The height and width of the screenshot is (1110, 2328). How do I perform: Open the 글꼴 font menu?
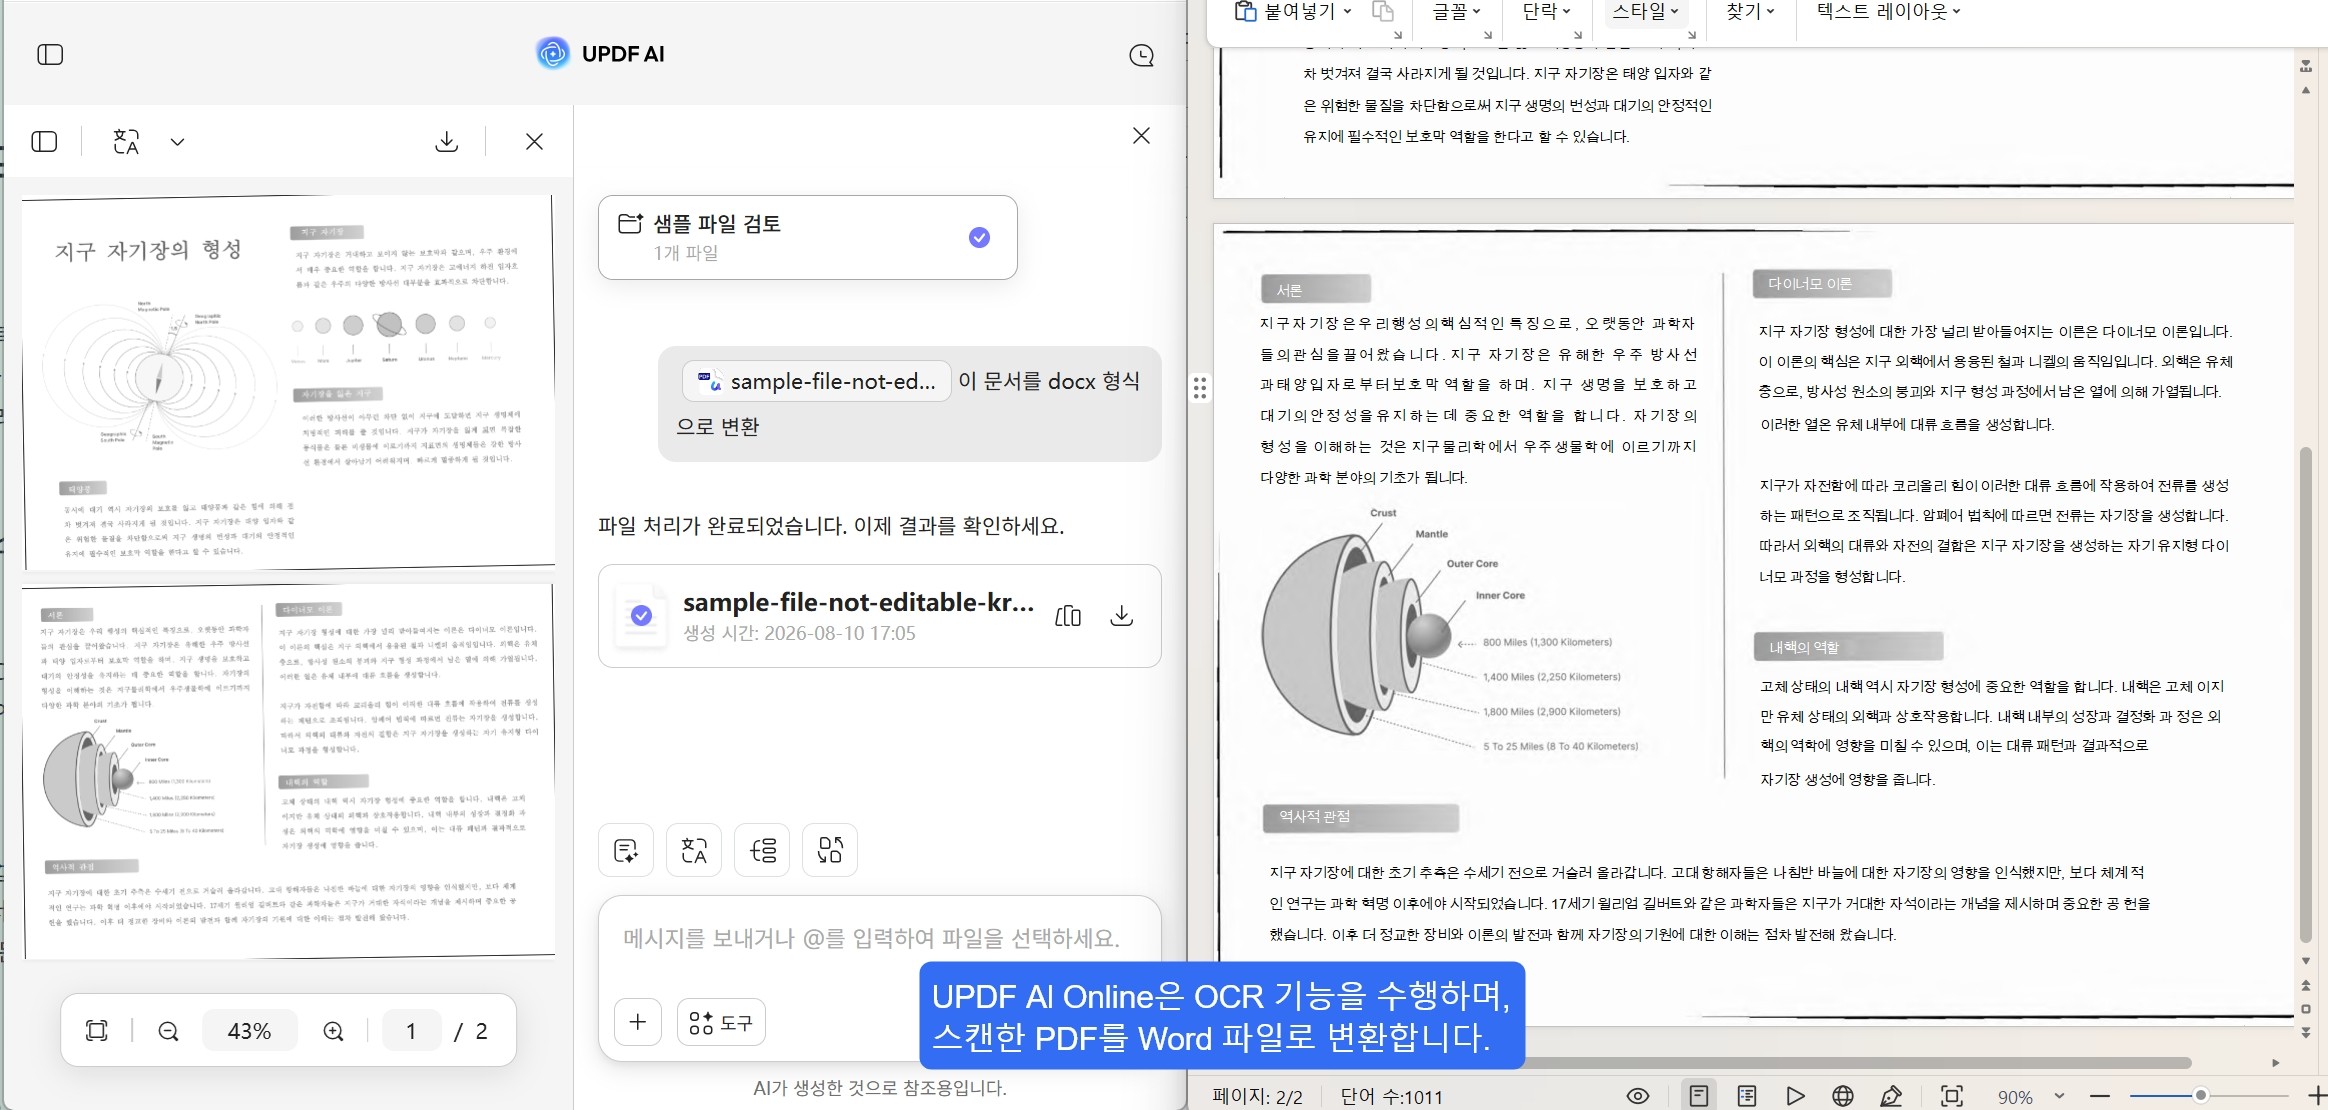(1455, 11)
